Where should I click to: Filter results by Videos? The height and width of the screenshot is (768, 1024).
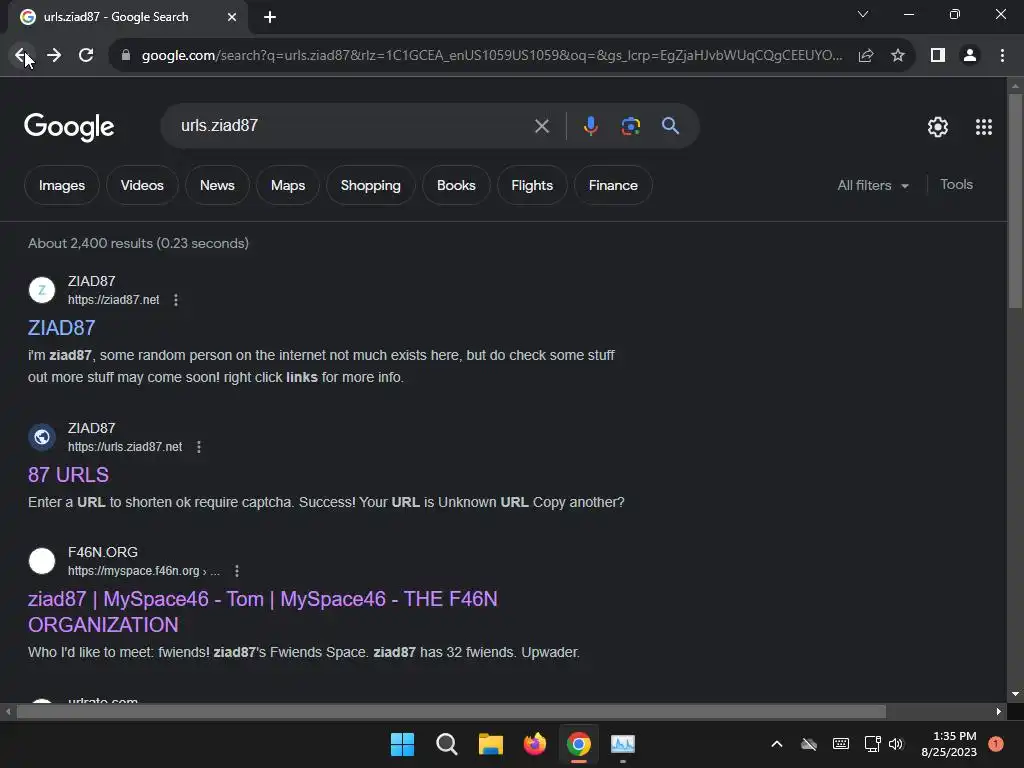[x=142, y=185]
